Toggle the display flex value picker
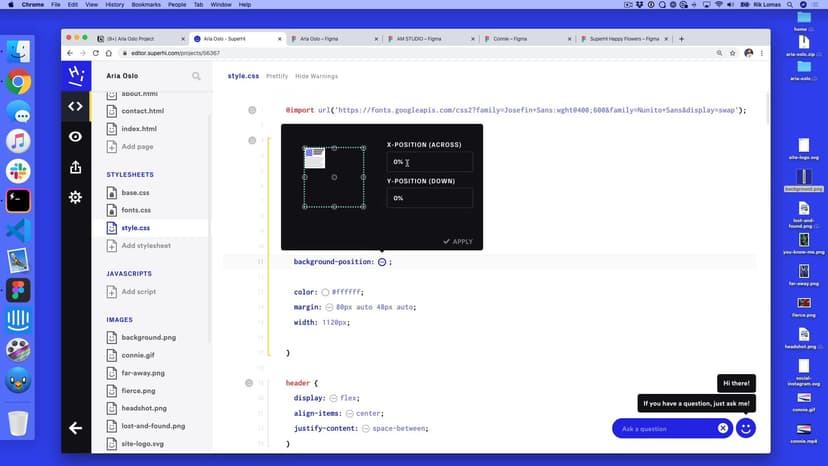 pos(333,397)
